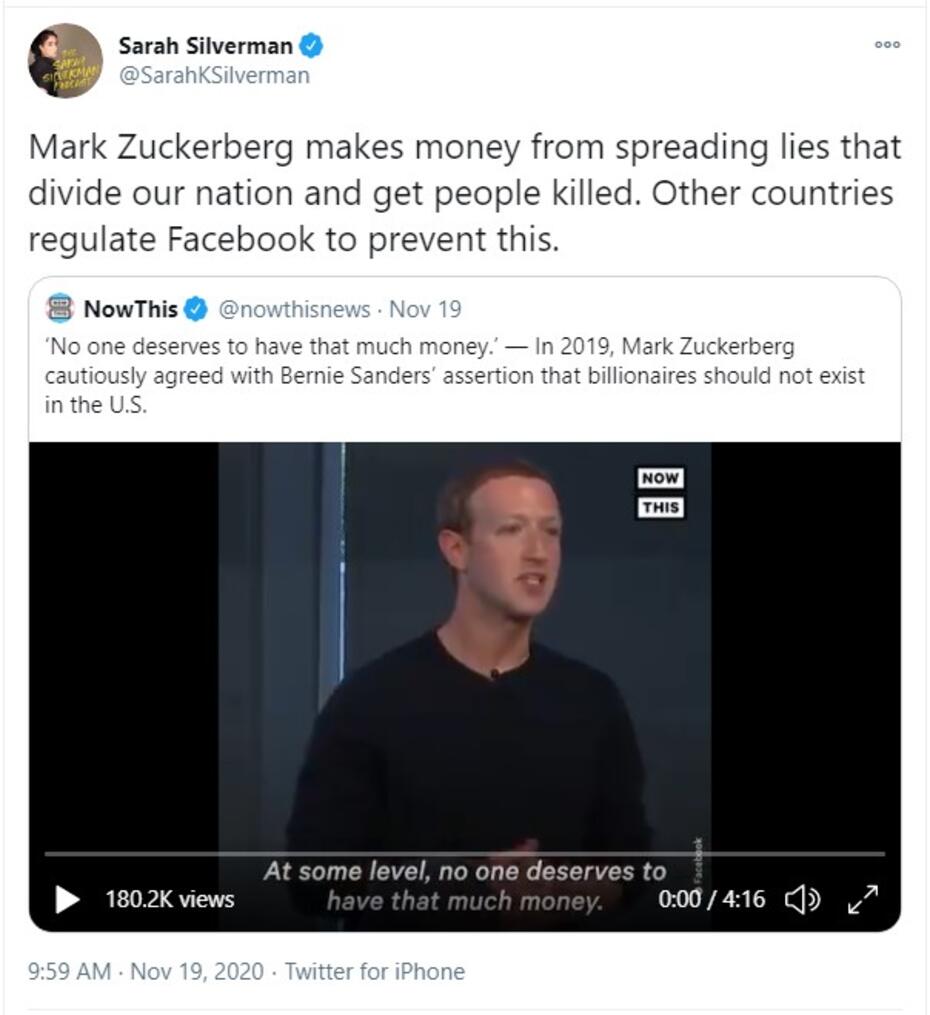Image resolution: width=930 pixels, height=1015 pixels.
Task: Open the Sarah Silverman display name
Action: click(x=205, y=46)
